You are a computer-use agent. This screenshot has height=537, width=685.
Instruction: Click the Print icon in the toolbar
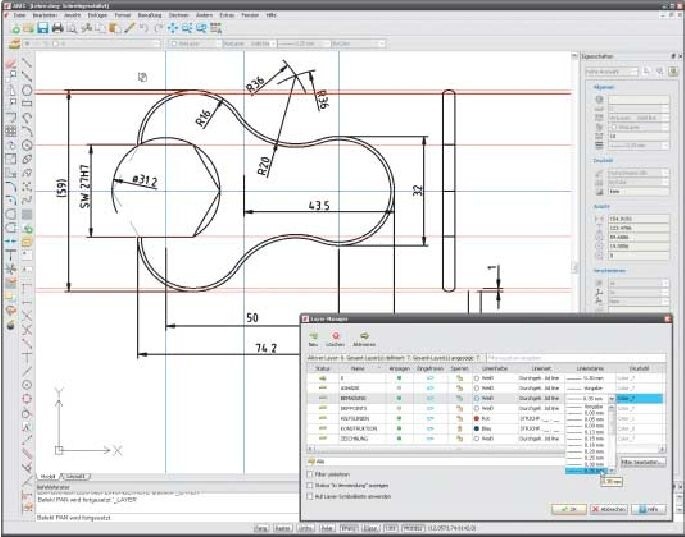(x=57, y=29)
